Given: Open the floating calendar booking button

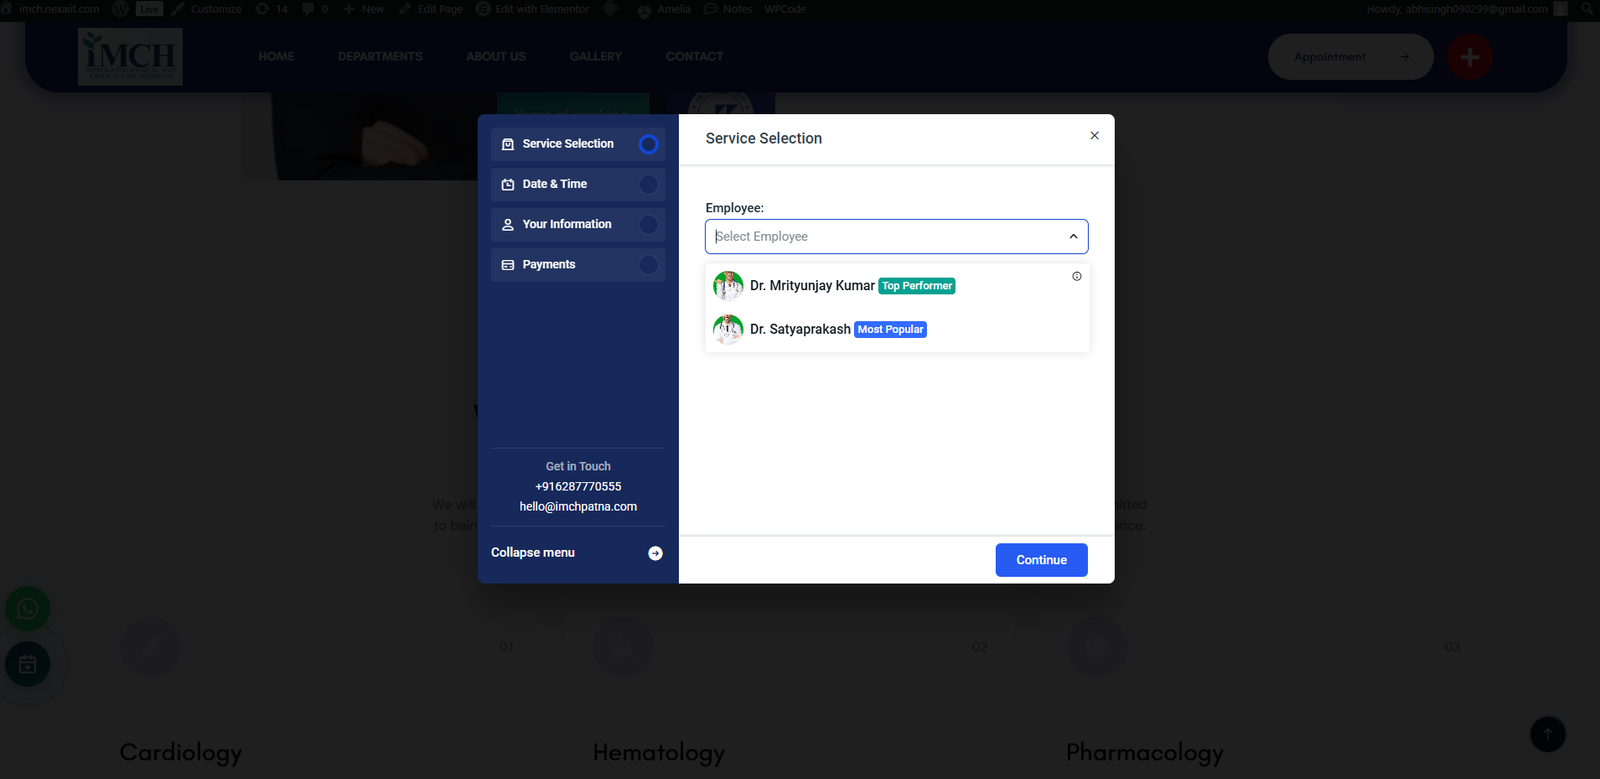Looking at the screenshot, I should point(28,664).
